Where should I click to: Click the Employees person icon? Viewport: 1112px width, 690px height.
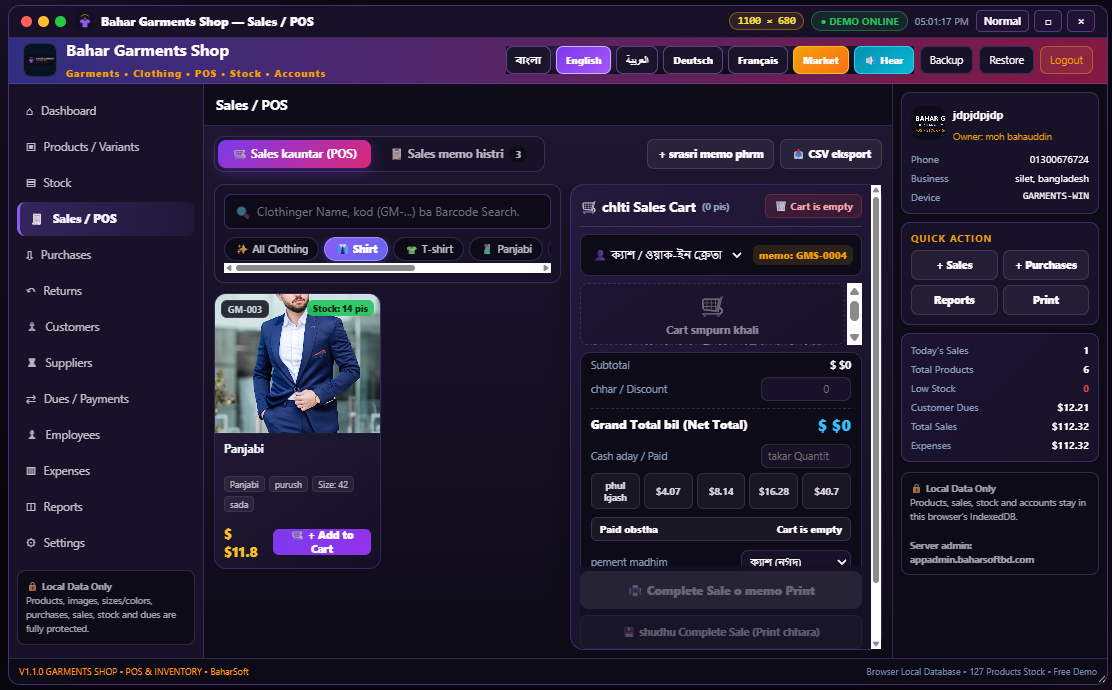[31, 435]
